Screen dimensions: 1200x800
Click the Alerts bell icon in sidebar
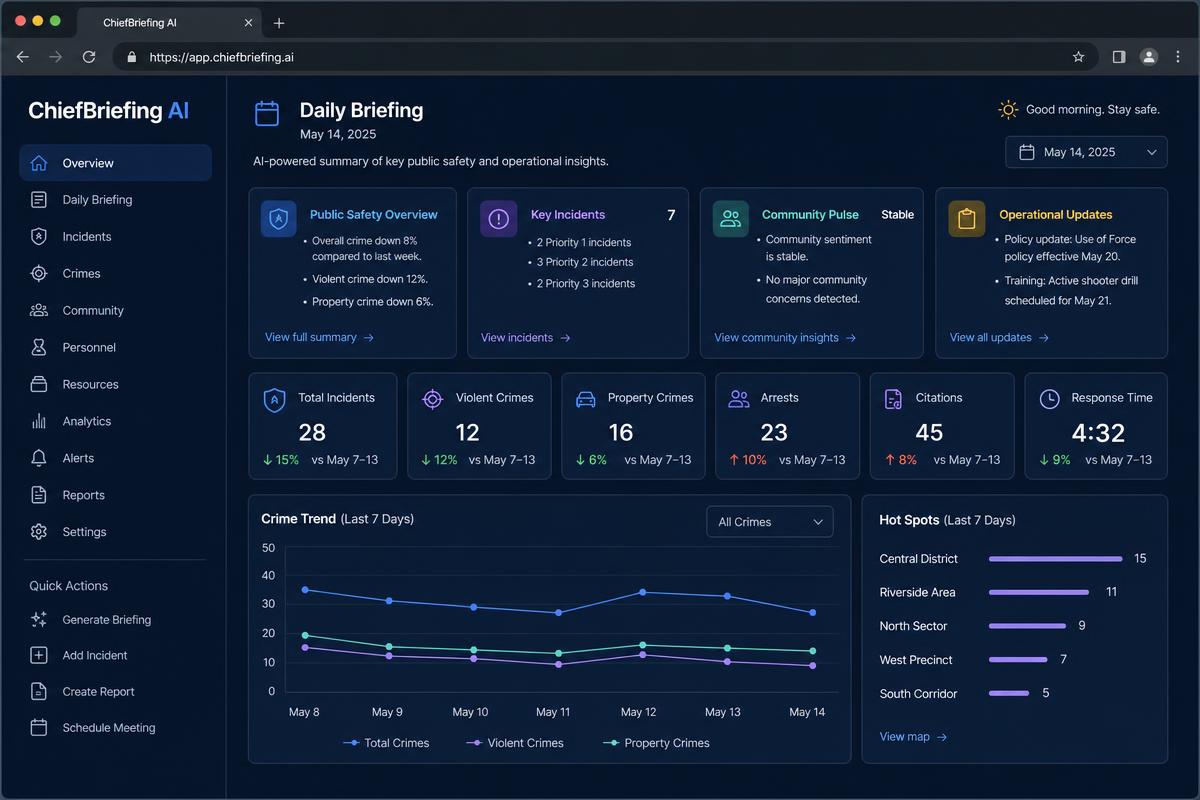(39, 458)
